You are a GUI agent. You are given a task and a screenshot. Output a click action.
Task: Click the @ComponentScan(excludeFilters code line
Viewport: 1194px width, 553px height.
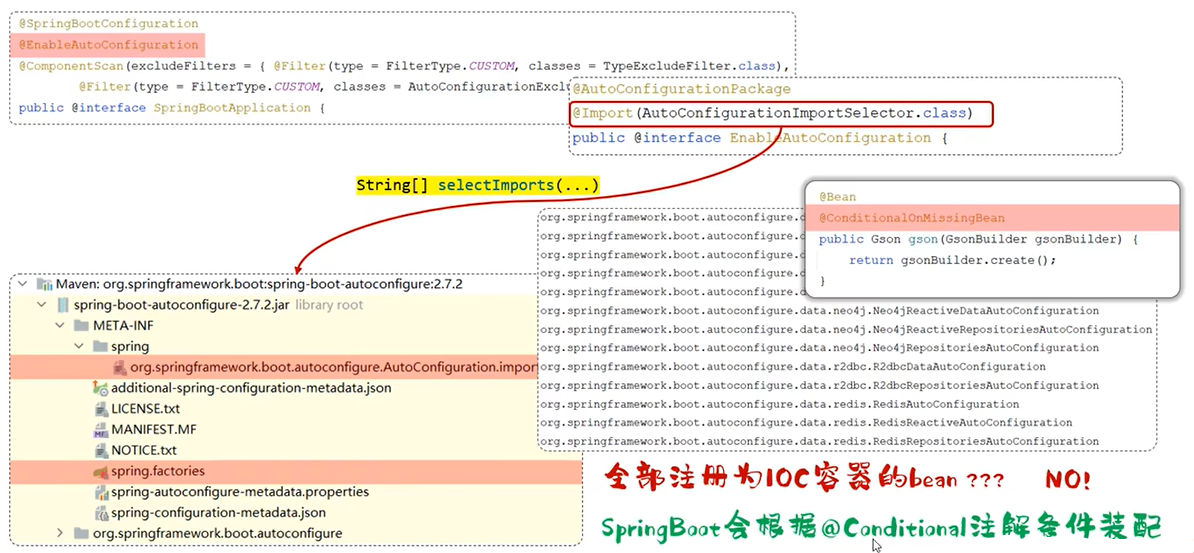[x=404, y=66]
